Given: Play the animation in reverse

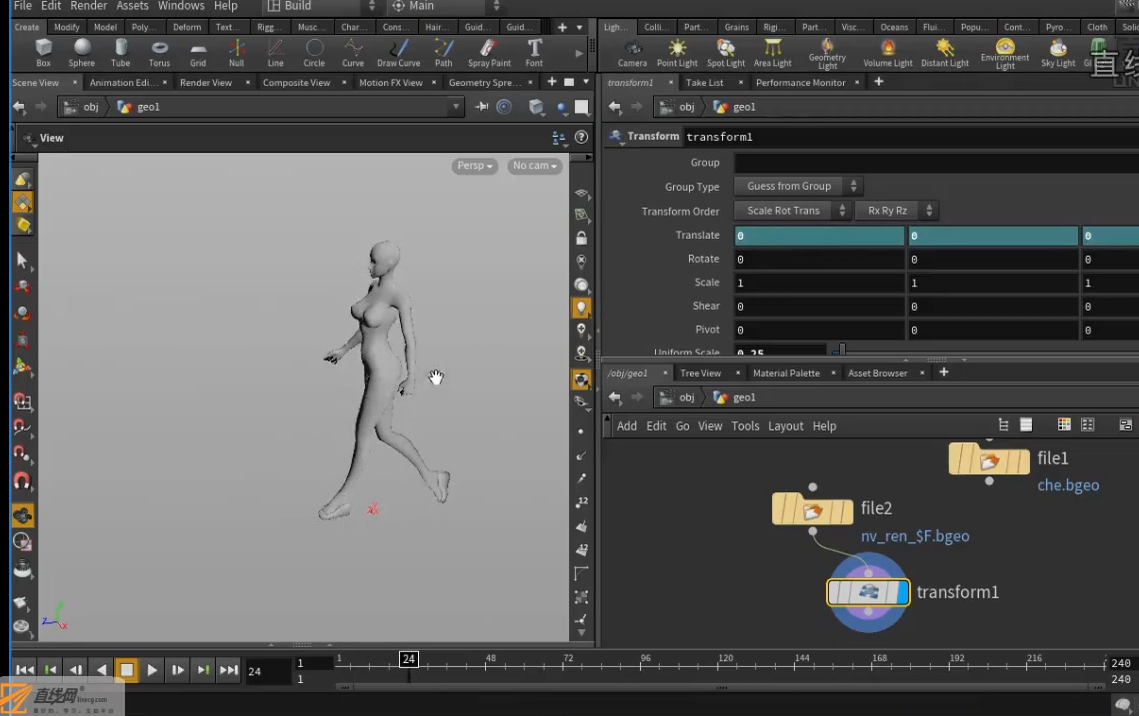Looking at the screenshot, I should tap(102, 670).
